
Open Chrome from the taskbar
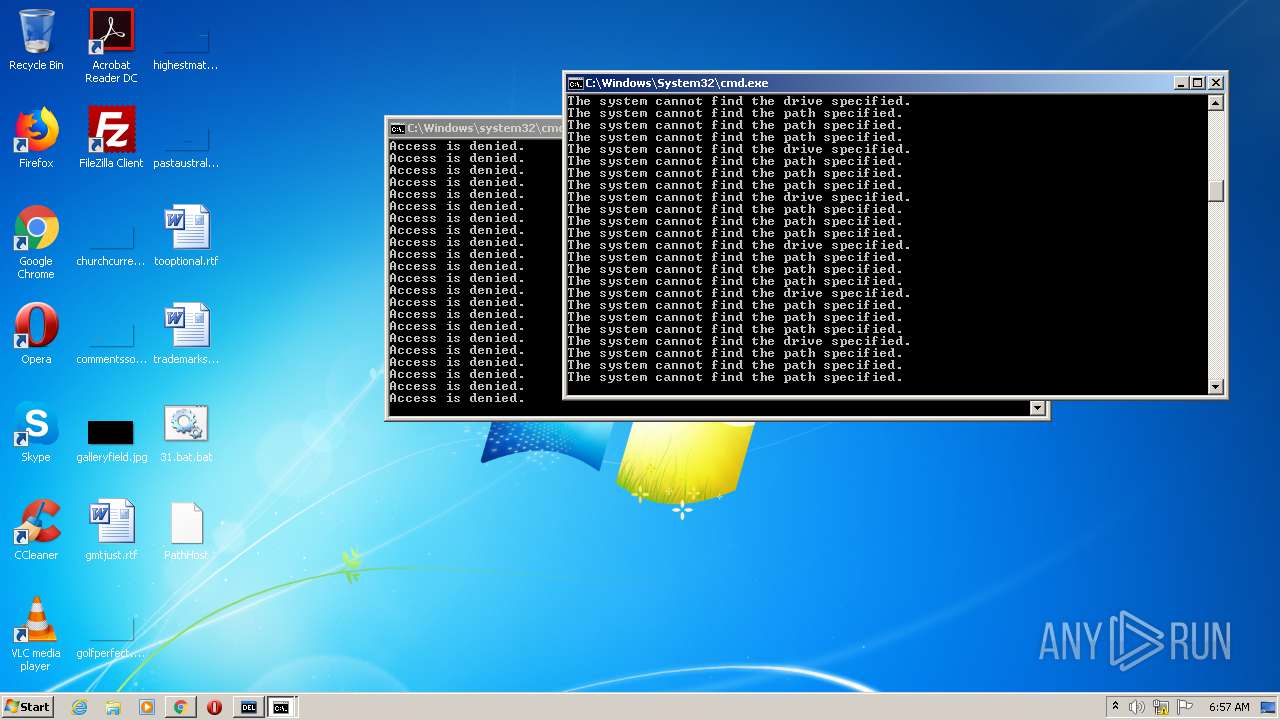tap(180, 707)
